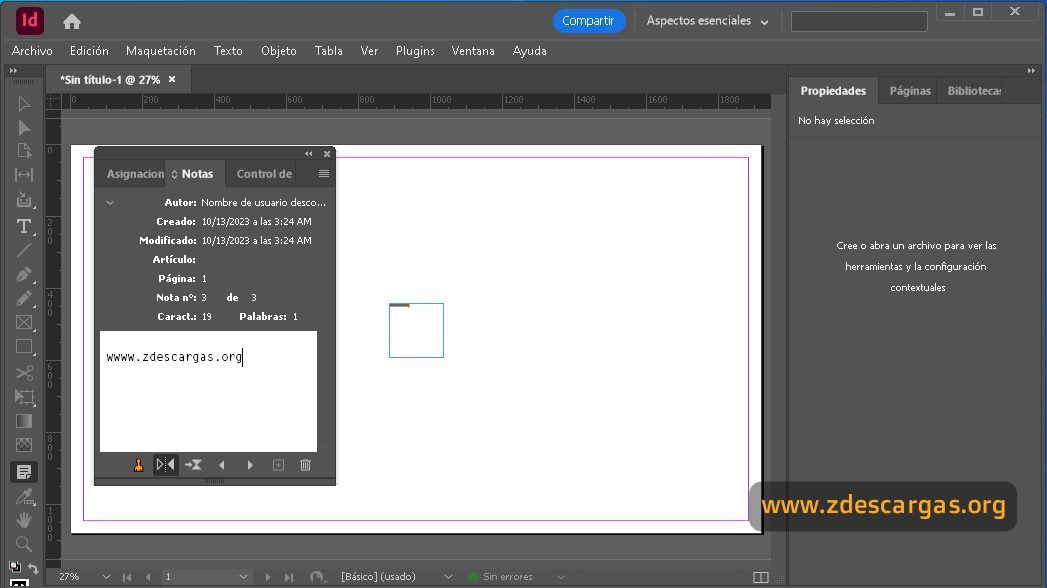Toggle split layout view icon in status bar
The width and height of the screenshot is (1047, 588).
pos(761,577)
